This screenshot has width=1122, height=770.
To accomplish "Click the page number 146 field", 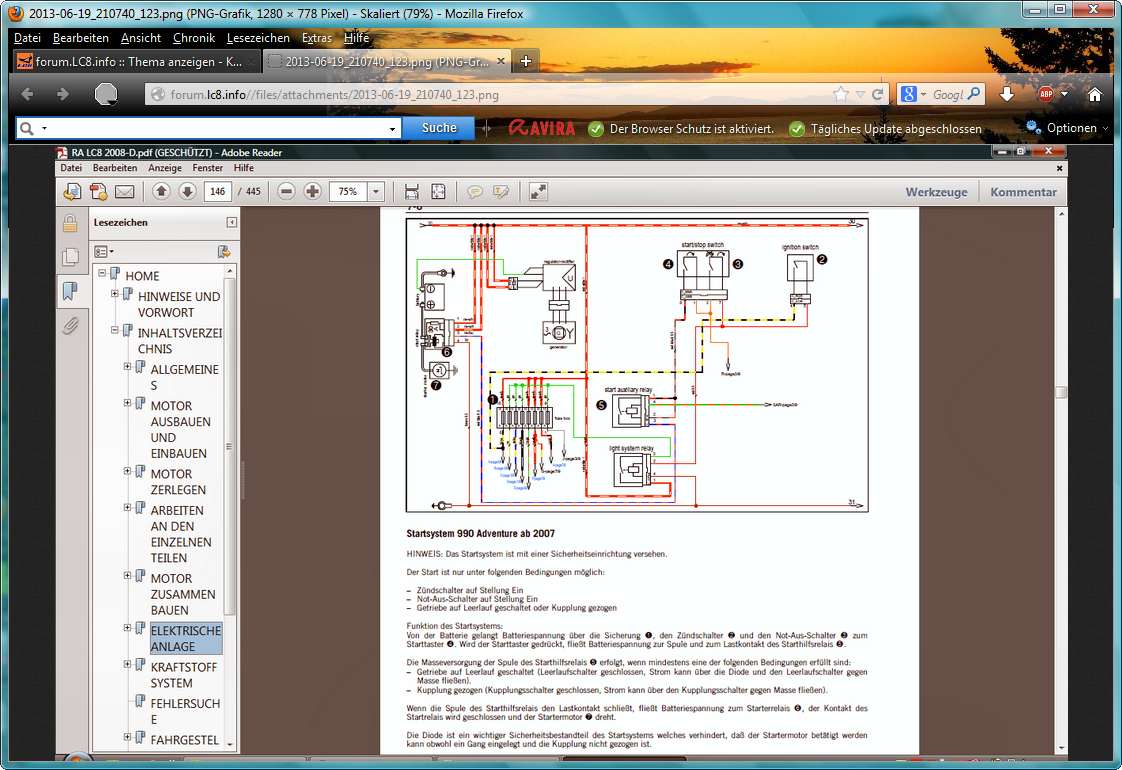I will [x=217, y=192].
